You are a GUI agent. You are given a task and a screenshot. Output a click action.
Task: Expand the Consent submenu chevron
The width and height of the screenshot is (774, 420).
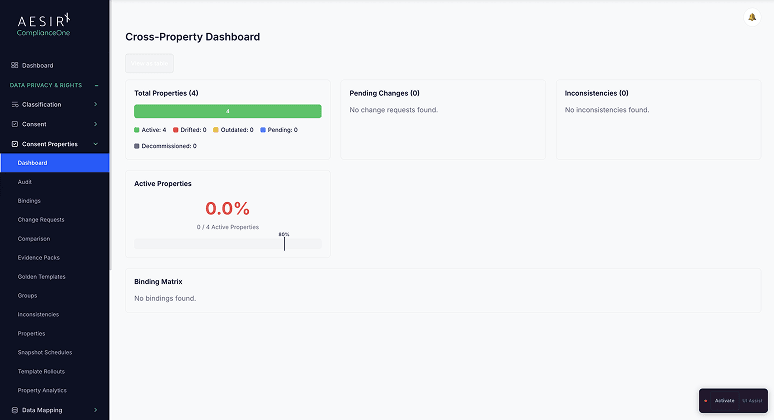[96, 124]
